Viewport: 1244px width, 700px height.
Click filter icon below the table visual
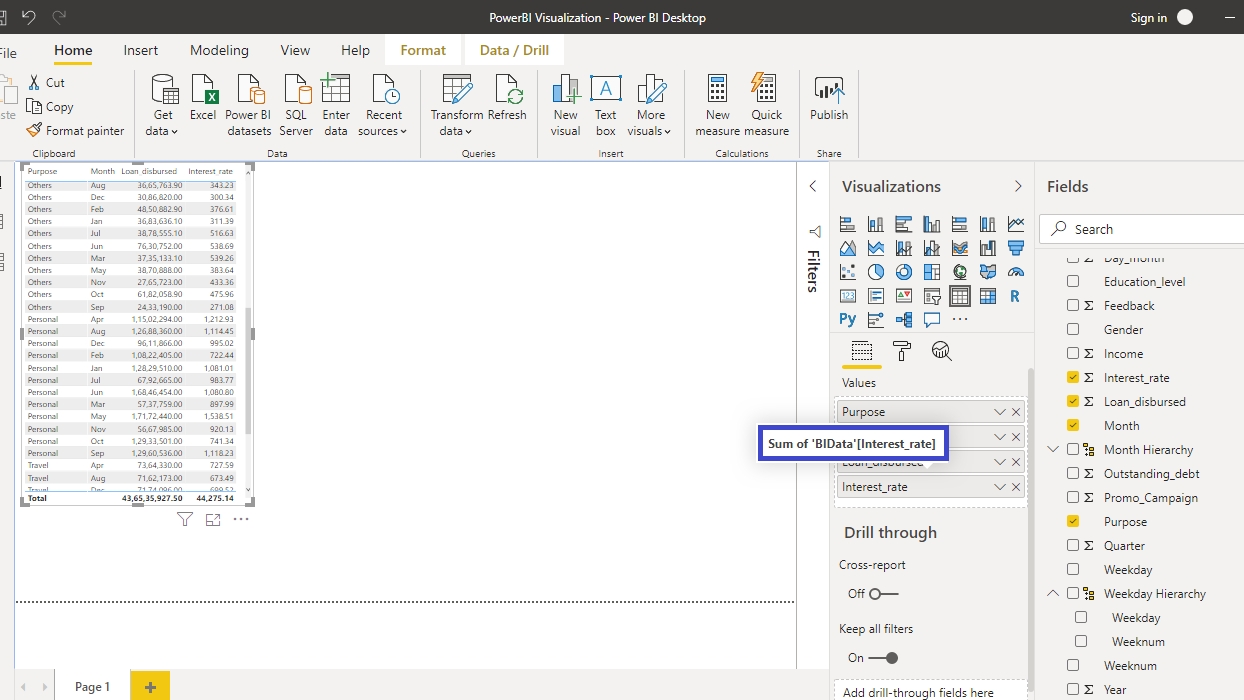click(185, 519)
